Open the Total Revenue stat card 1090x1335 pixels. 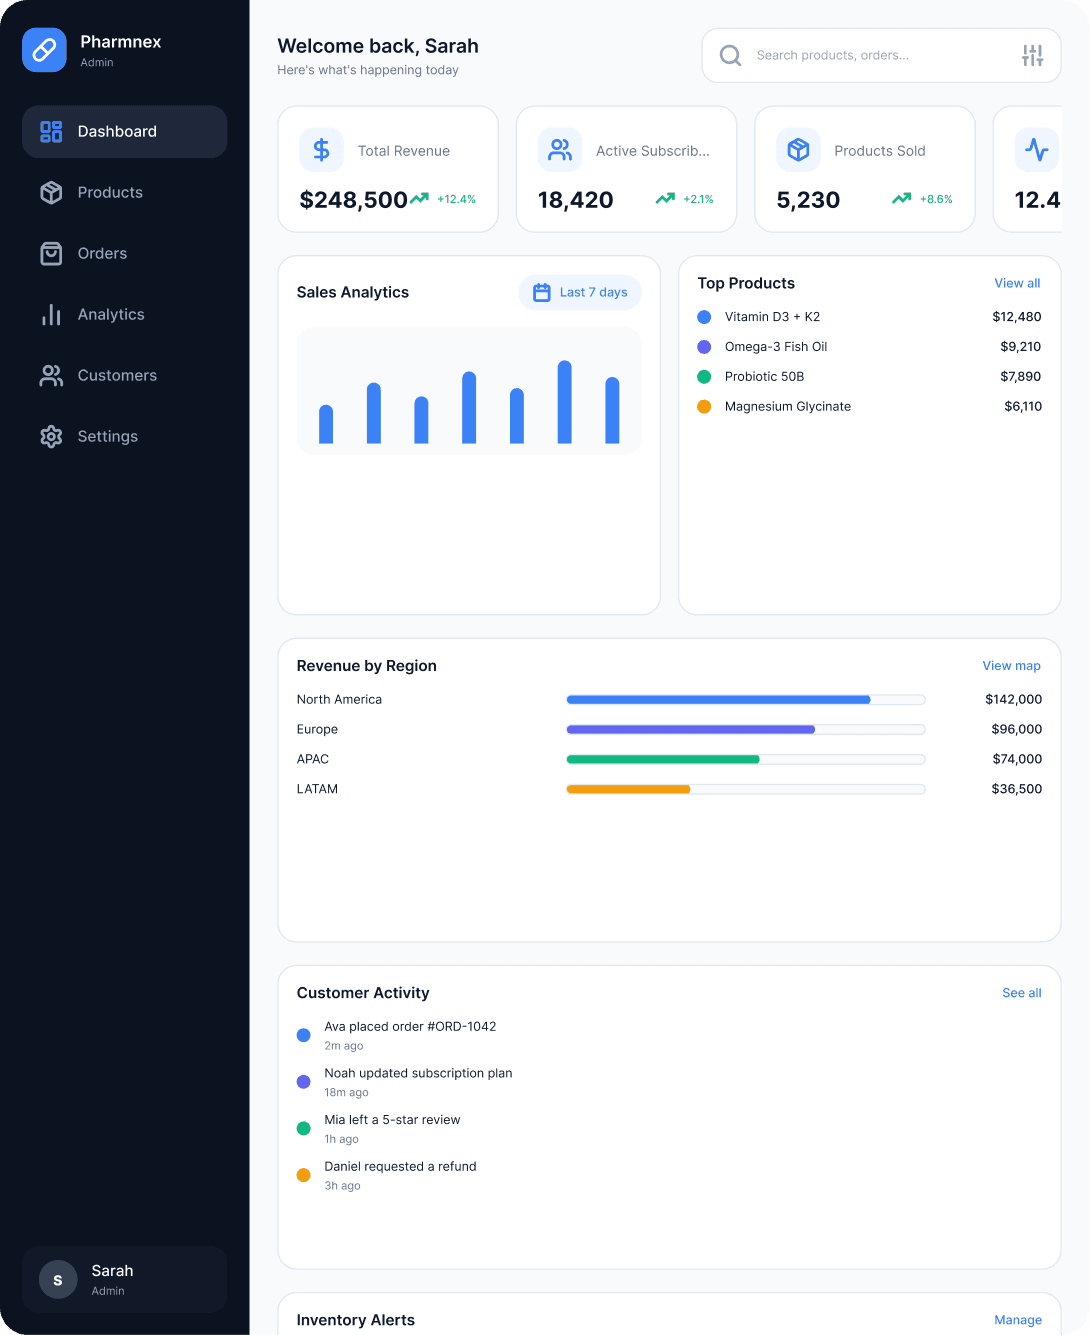[x=388, y=169]
